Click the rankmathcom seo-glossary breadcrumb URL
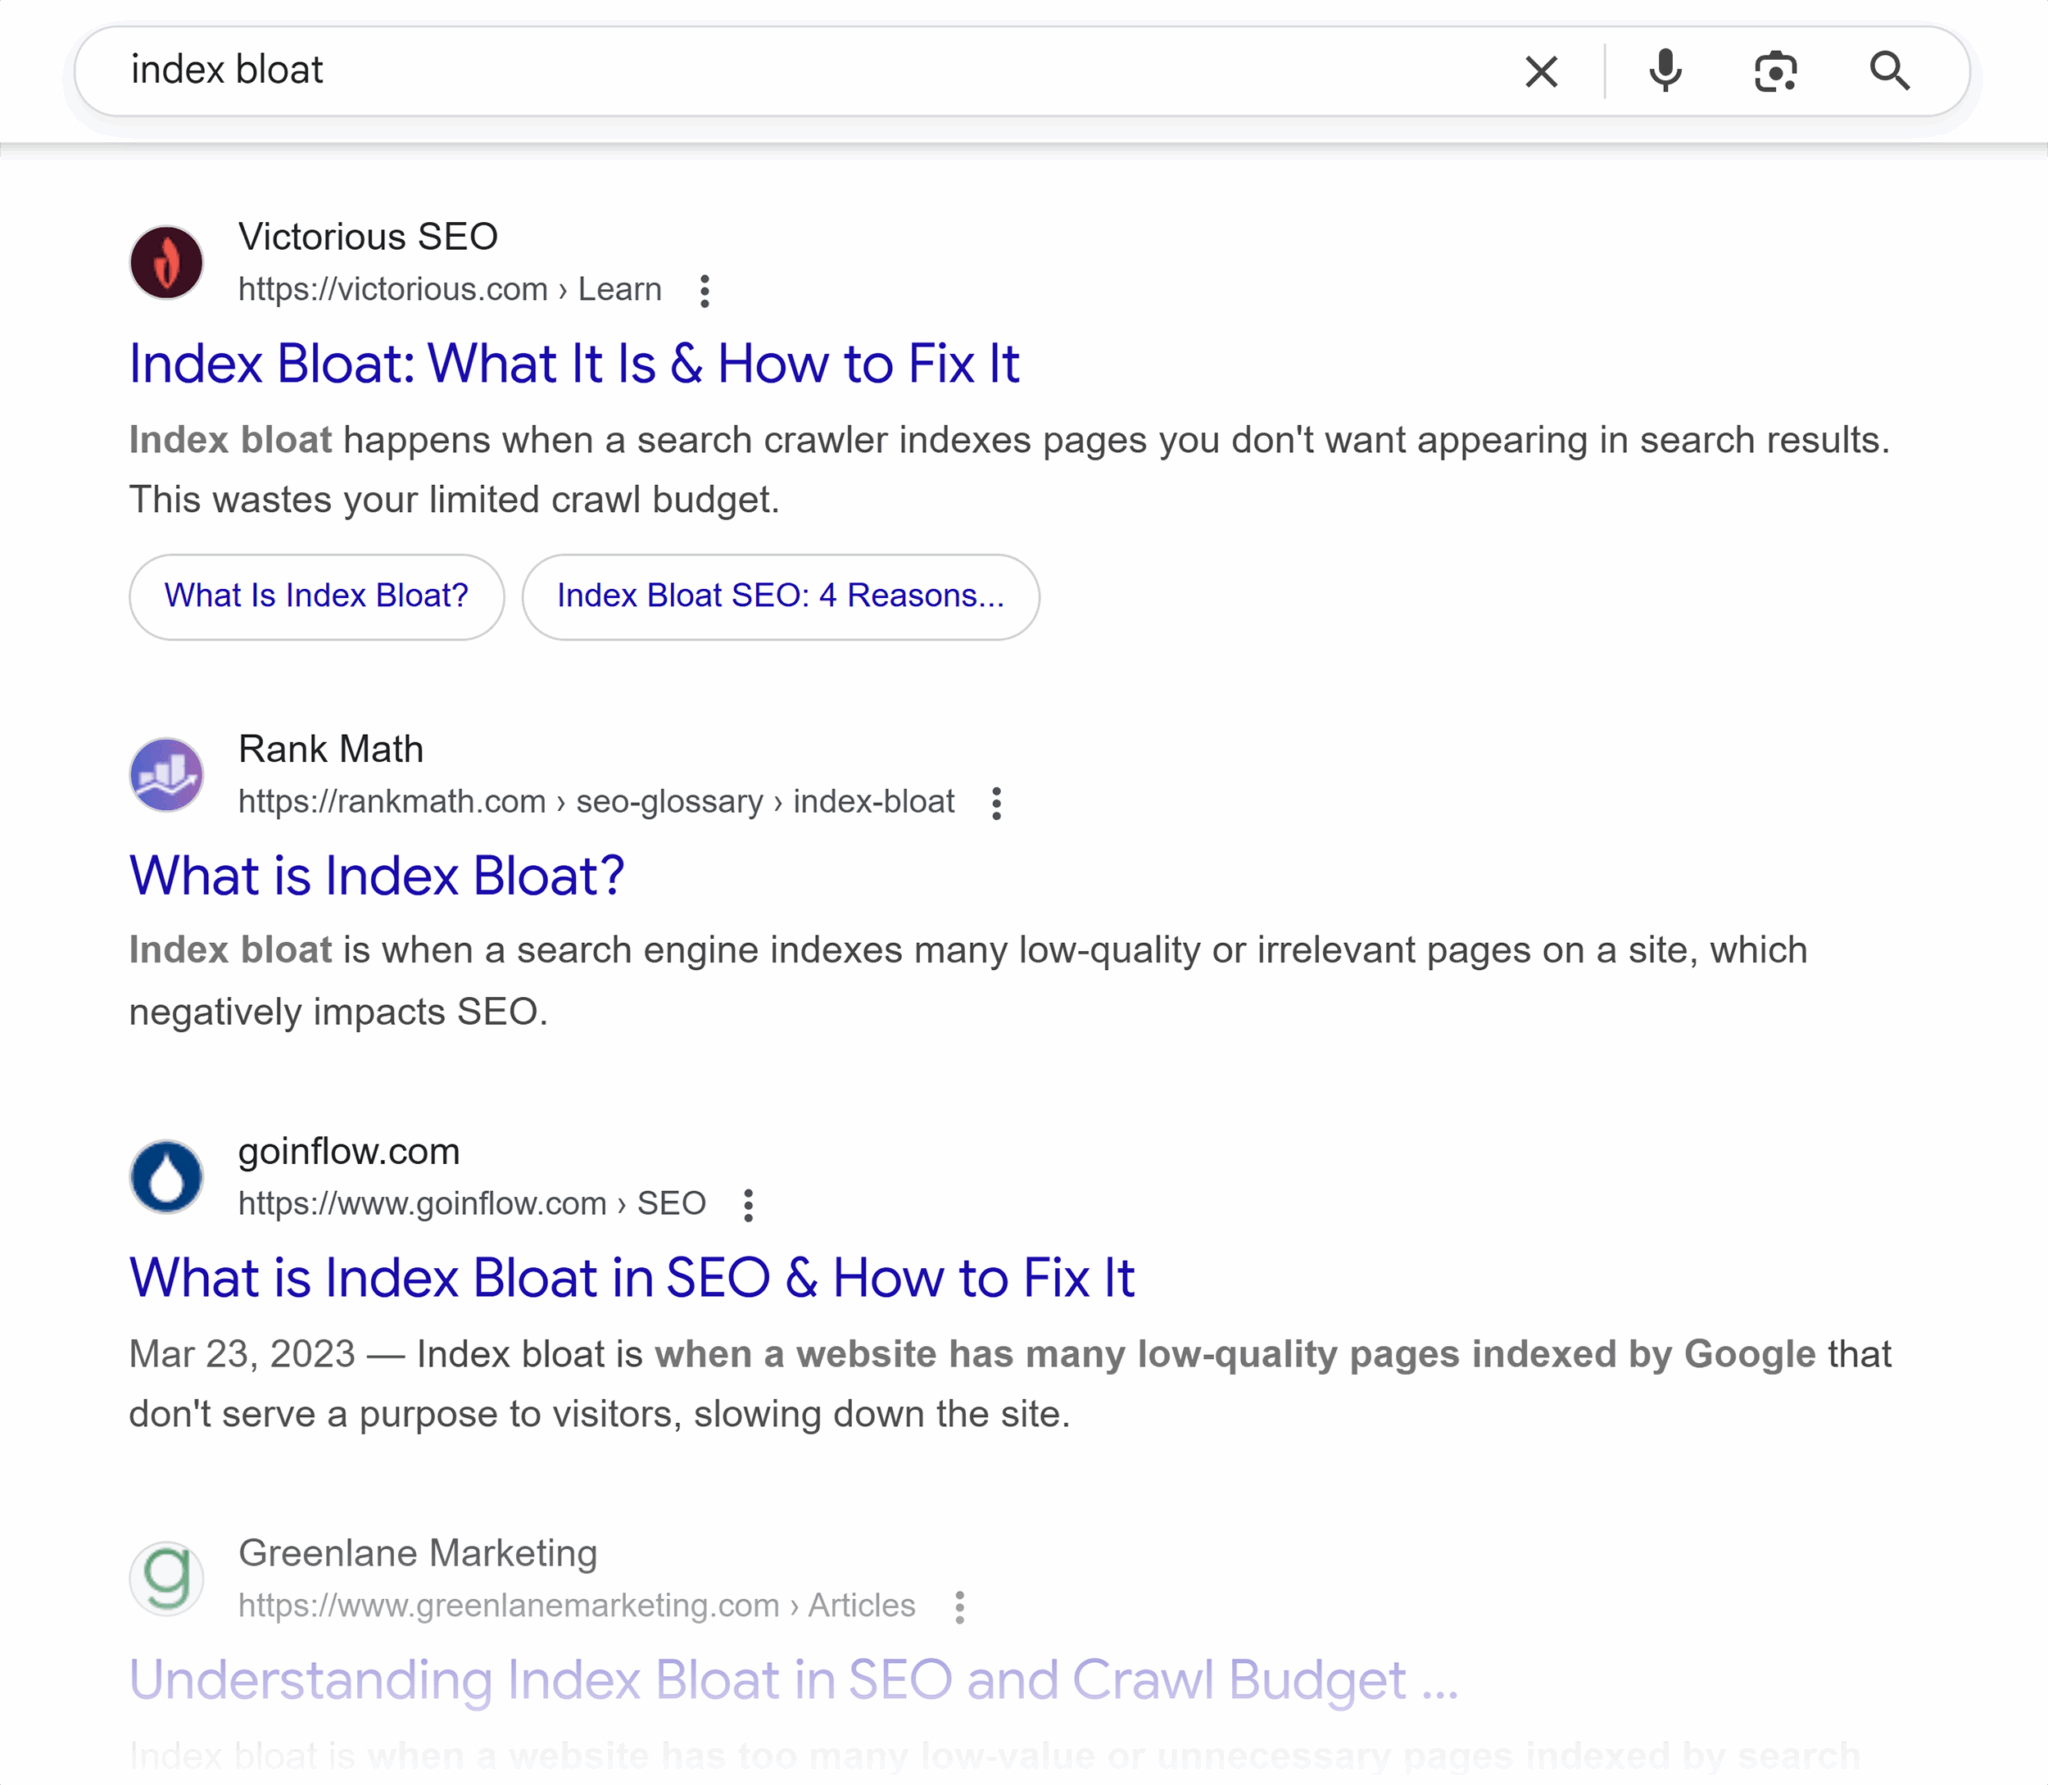Viewport: 2048px width, 1785px height. point(596,802)
